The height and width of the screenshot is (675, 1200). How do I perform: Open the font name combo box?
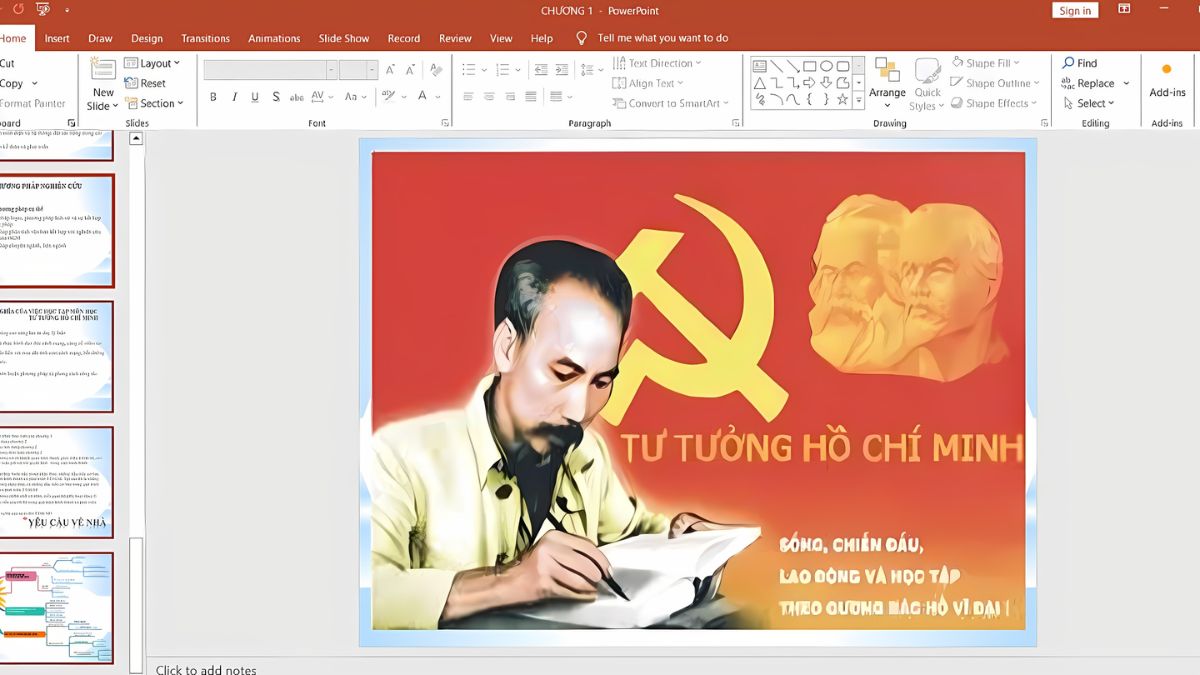[270, 70]
